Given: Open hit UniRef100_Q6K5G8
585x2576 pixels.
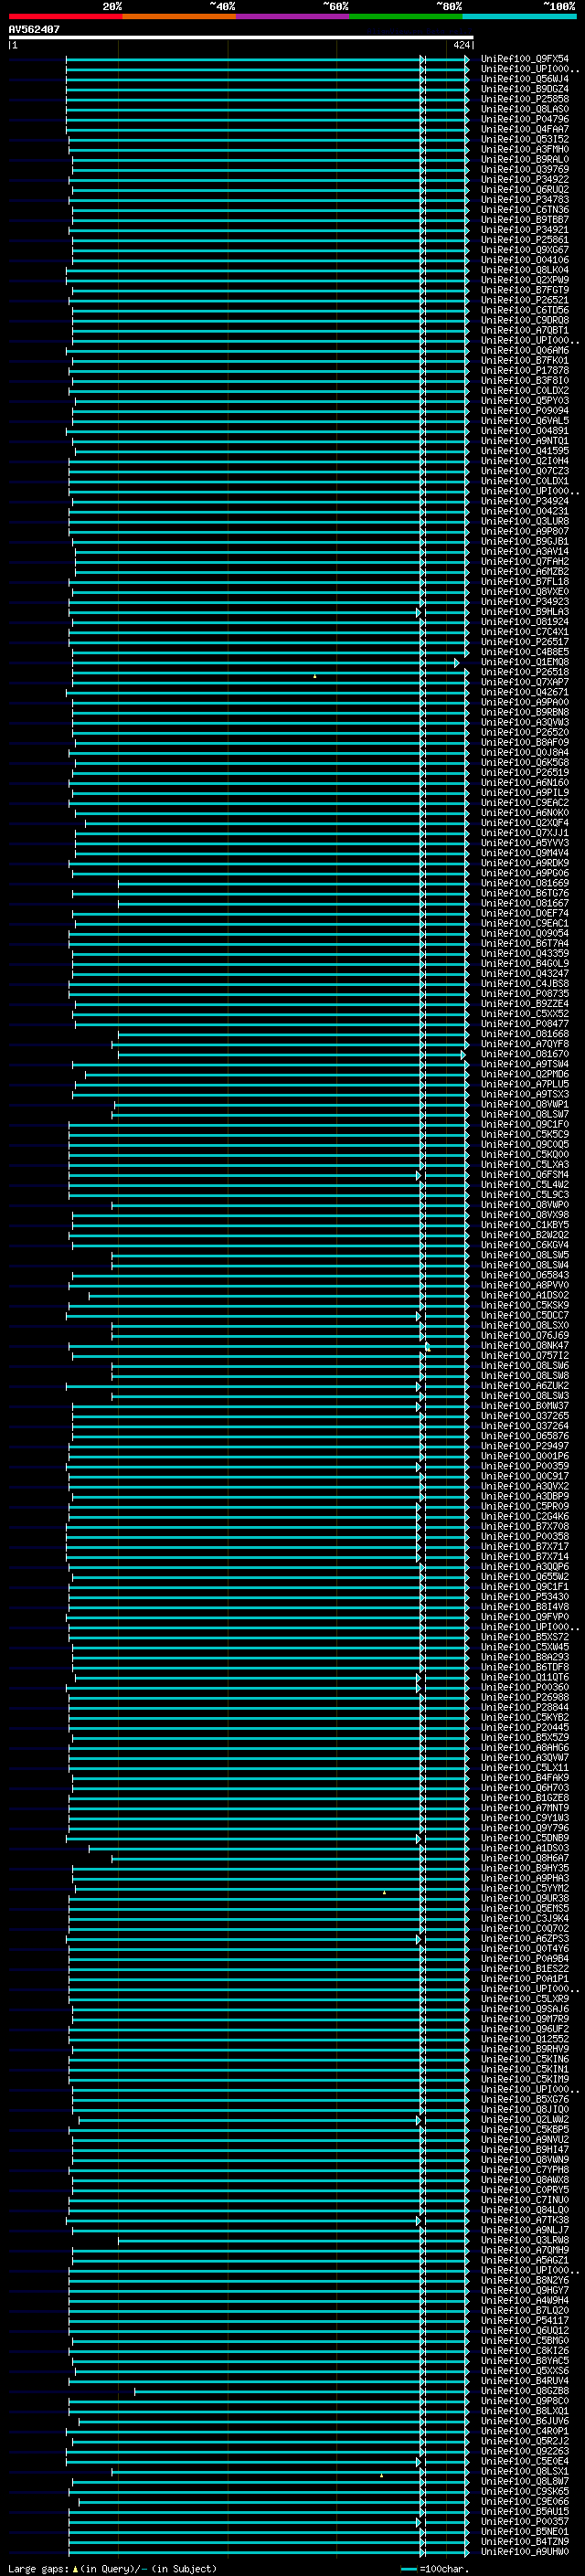Looking at the screenshot, I should 525,762.
